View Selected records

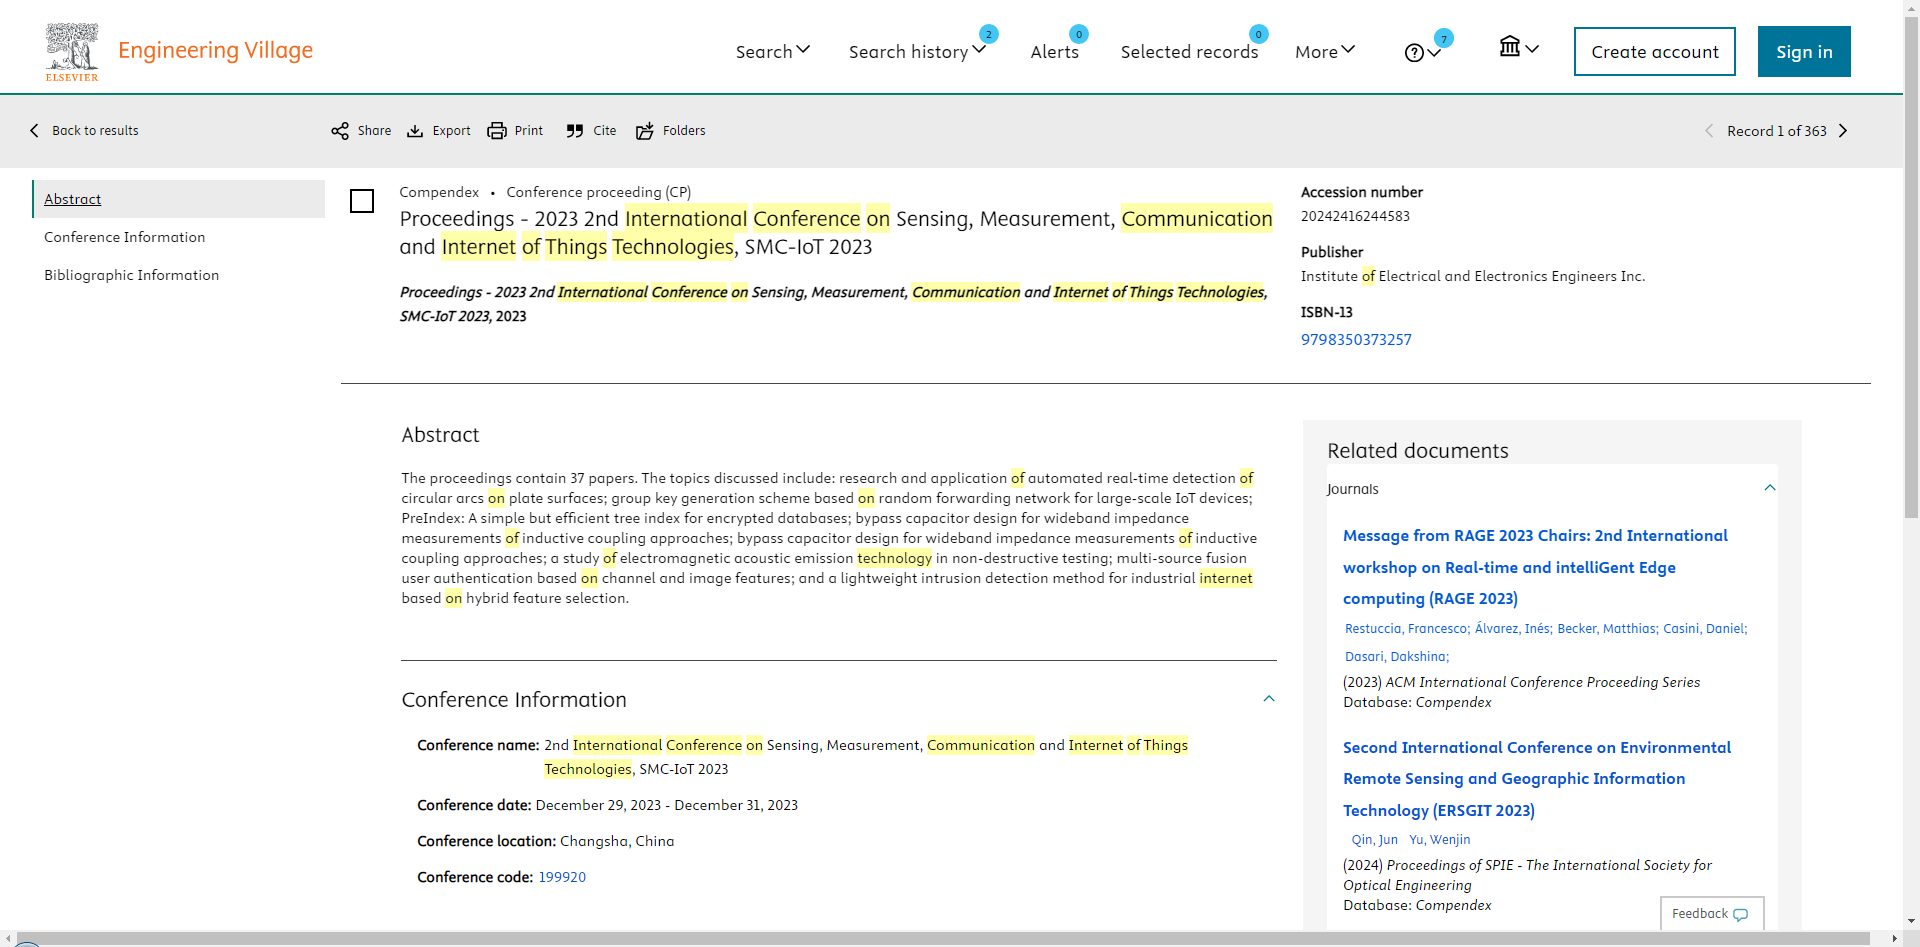(x=1189, y=51)
